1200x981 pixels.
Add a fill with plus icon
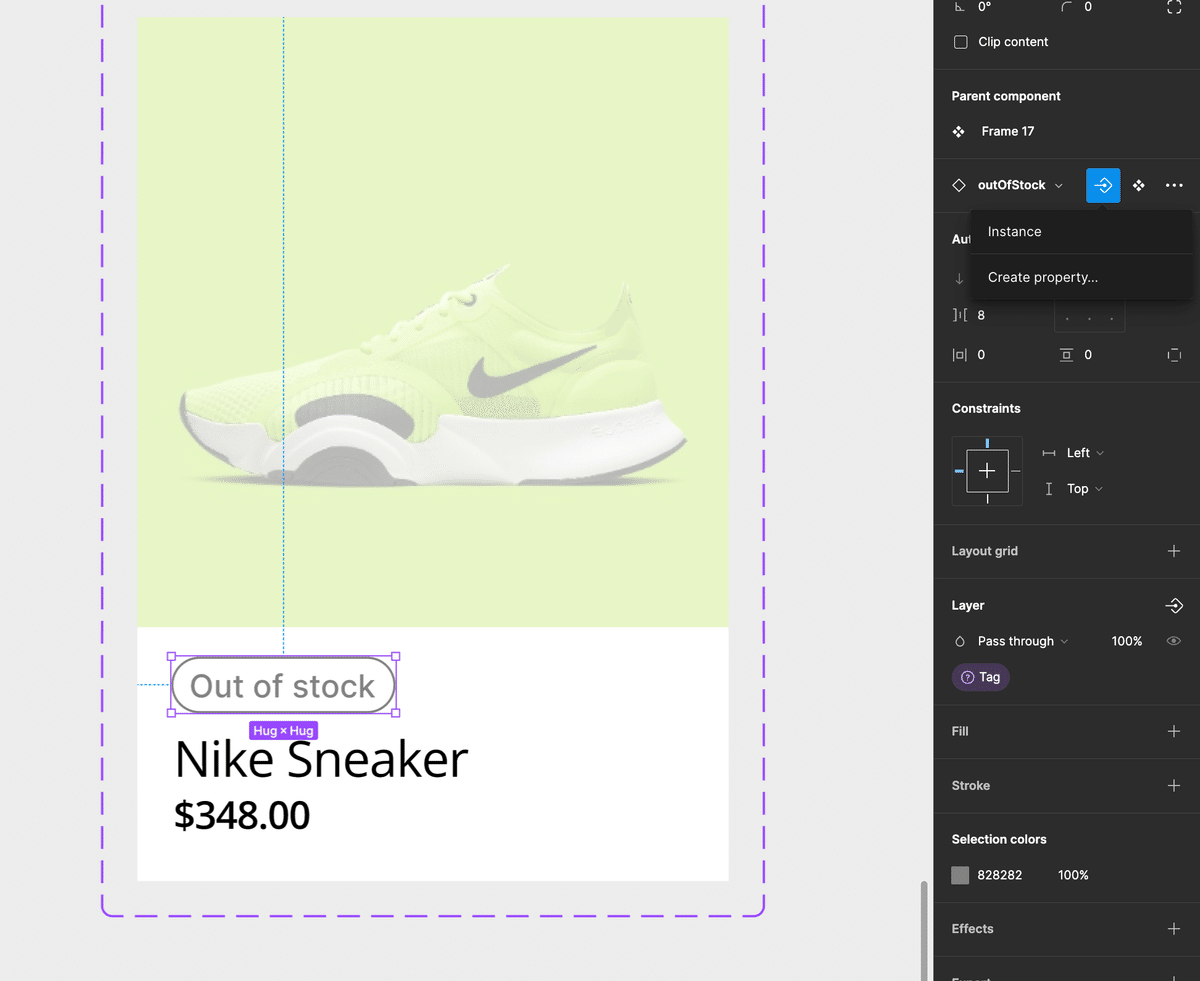[1174, 731]
